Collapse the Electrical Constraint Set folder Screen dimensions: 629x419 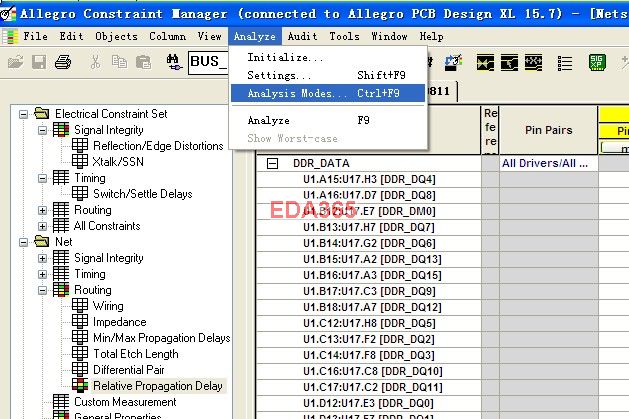pyautogui.click(x=24, y=114)
